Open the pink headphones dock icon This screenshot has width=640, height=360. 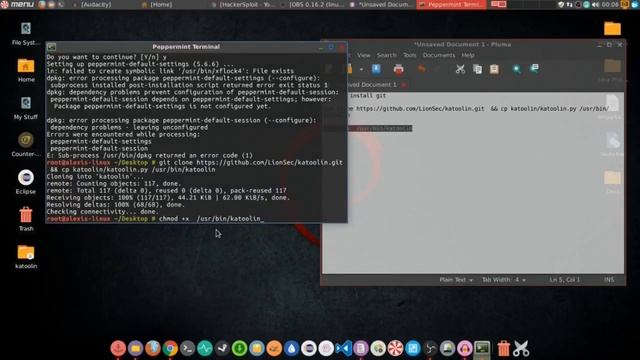click(464, 348)
